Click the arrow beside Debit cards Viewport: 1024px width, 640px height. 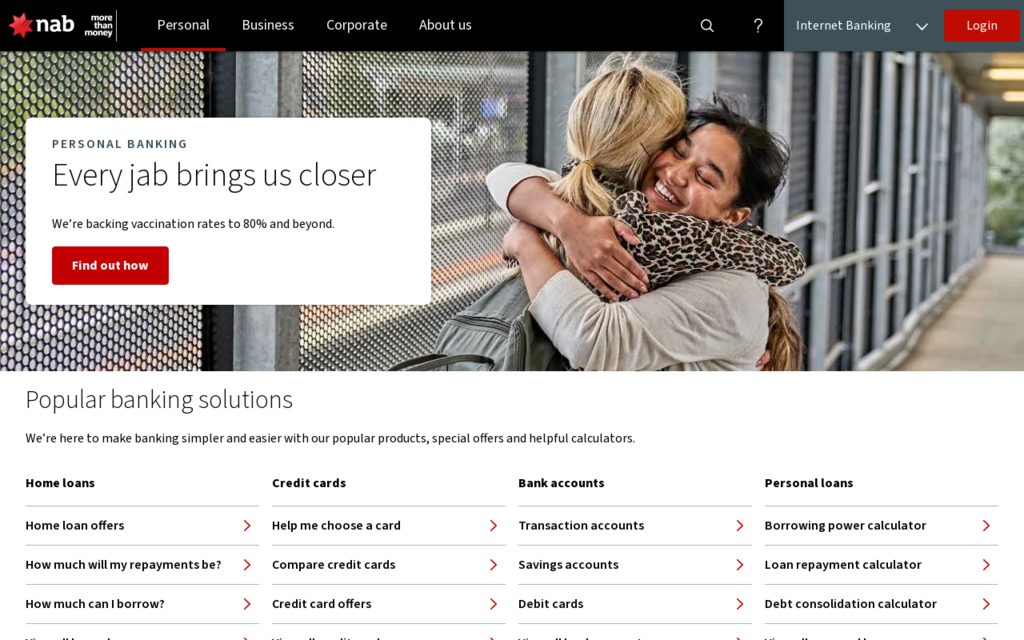pyautogui.click(x=740, y=604)
